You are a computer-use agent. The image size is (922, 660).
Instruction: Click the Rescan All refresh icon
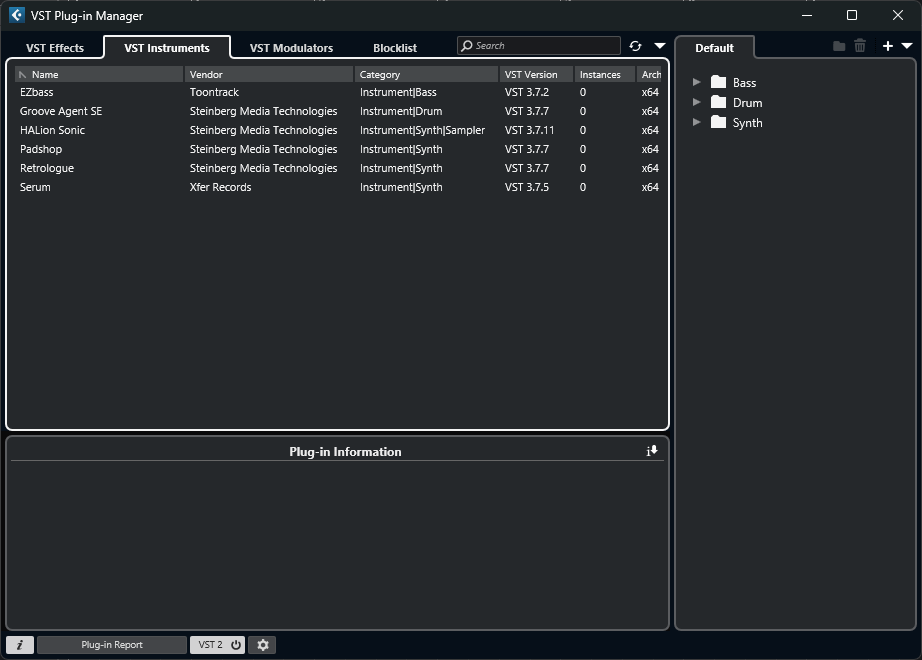tap(635, 46)
